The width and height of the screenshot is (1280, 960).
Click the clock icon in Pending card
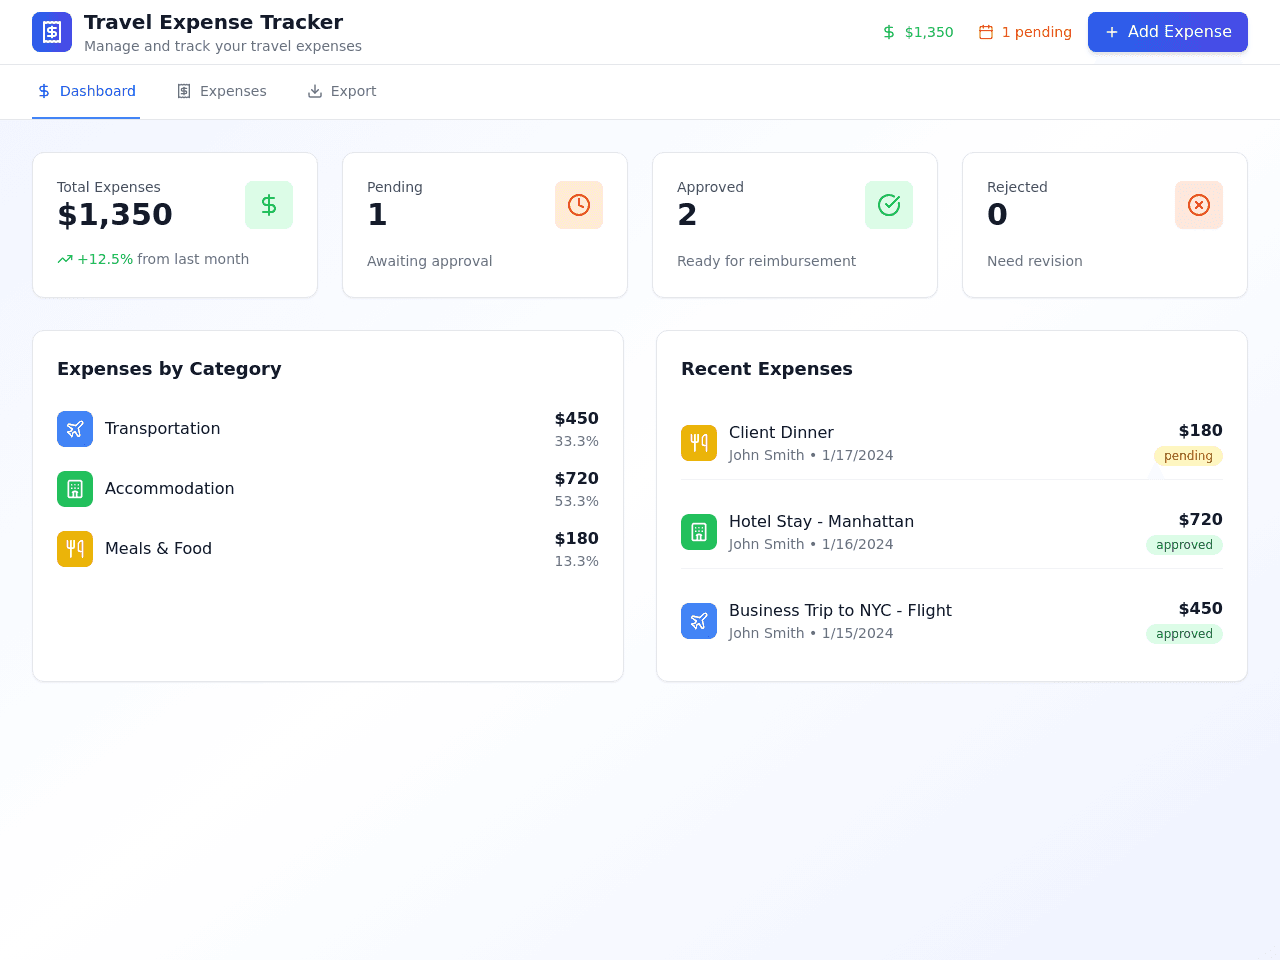coord(579,205)
